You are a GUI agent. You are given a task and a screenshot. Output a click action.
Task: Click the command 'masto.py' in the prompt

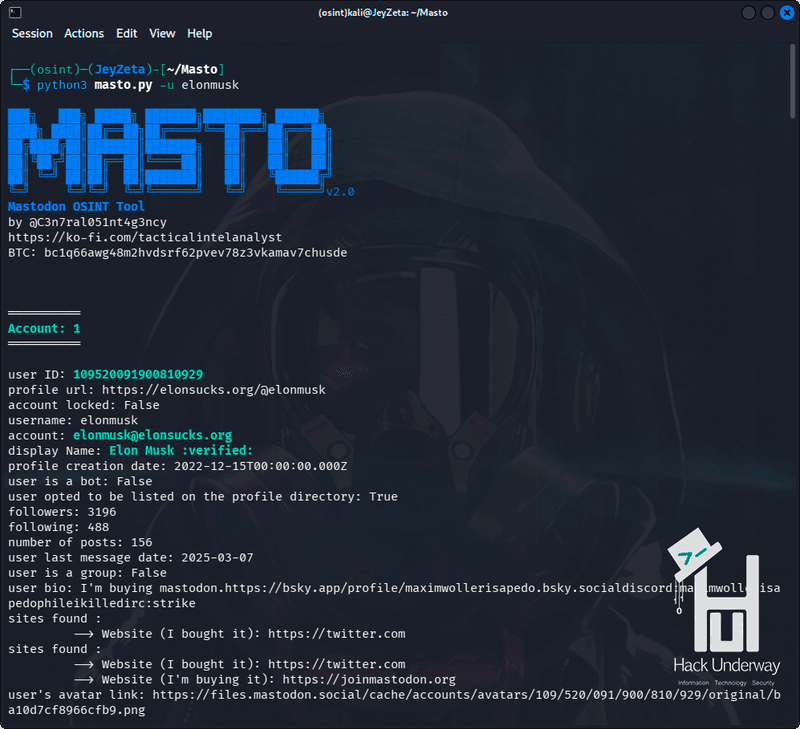click(x=123, y=85)
